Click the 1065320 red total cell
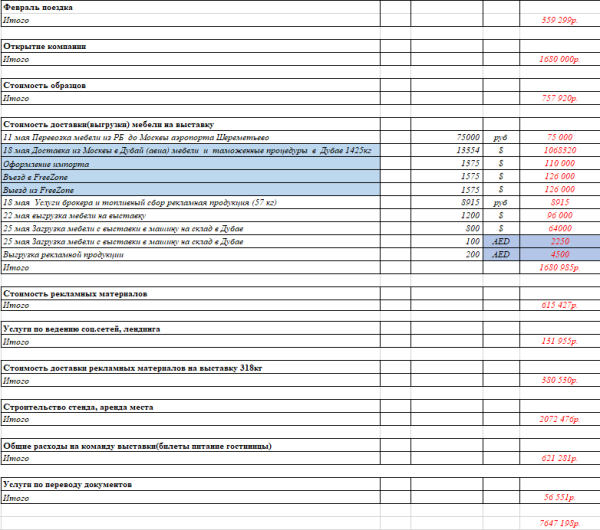 (559, 149)
